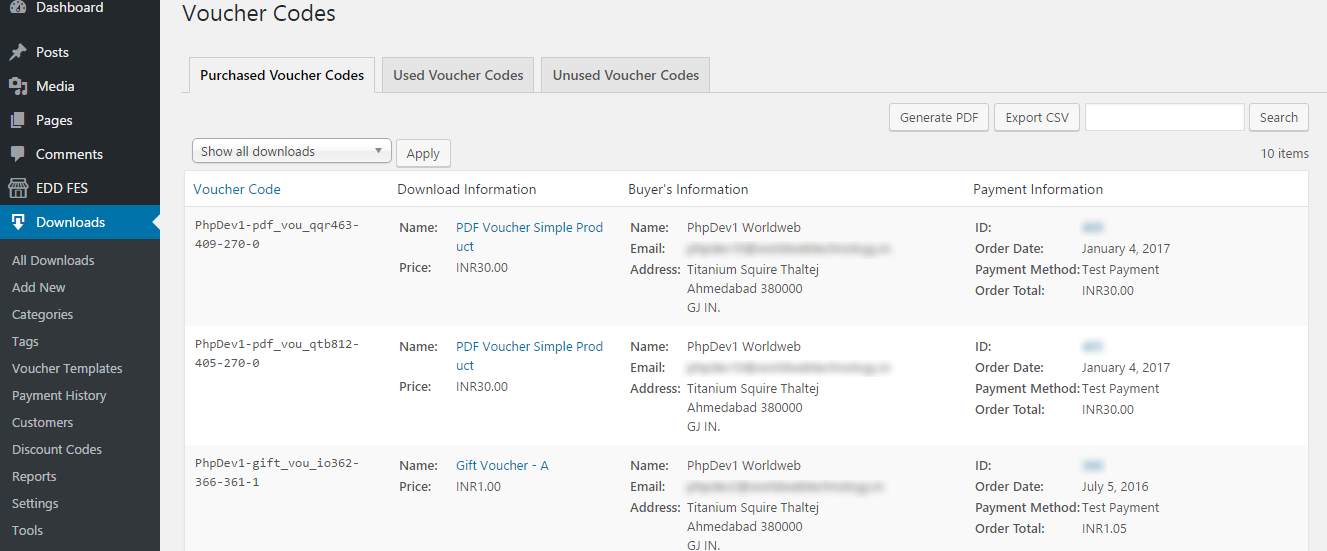Screen dimensions: 1327x551
Task: Sort by the Voucher Code column header
Action: 237,189
